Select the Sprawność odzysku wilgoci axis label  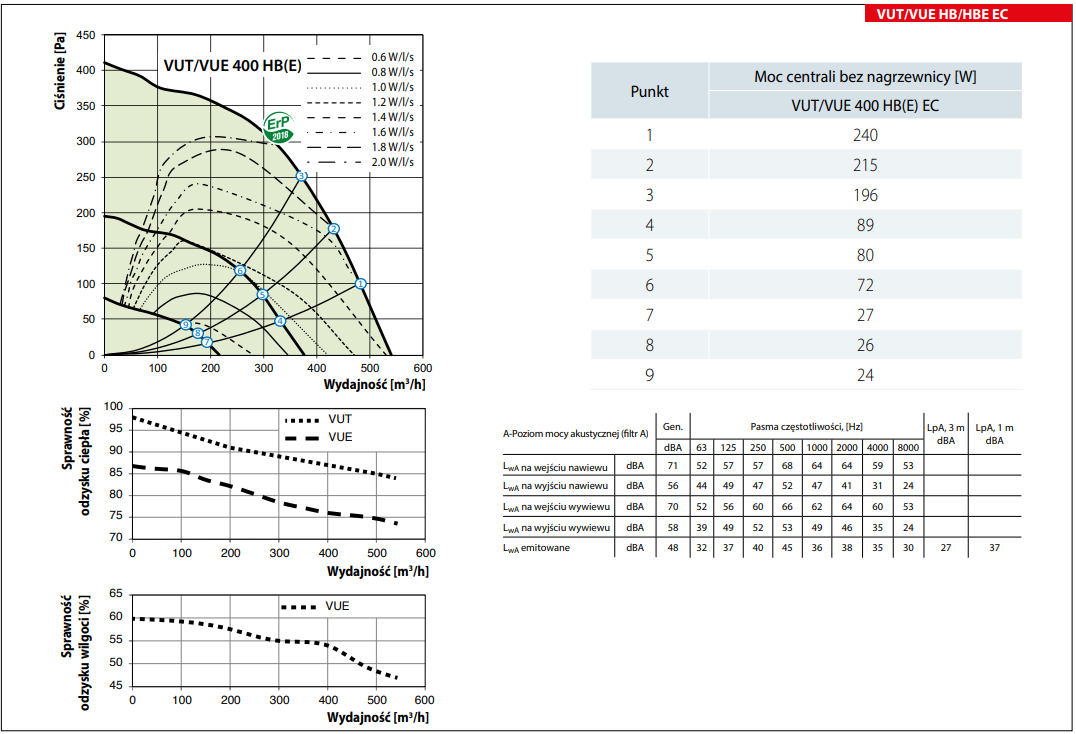75,652
